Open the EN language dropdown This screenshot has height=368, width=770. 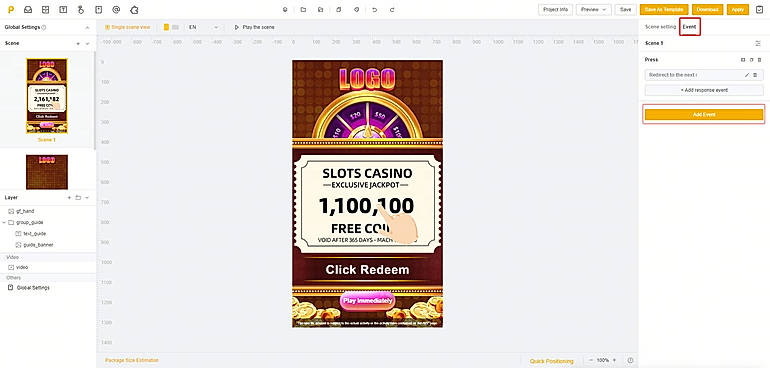click(203, 27)
